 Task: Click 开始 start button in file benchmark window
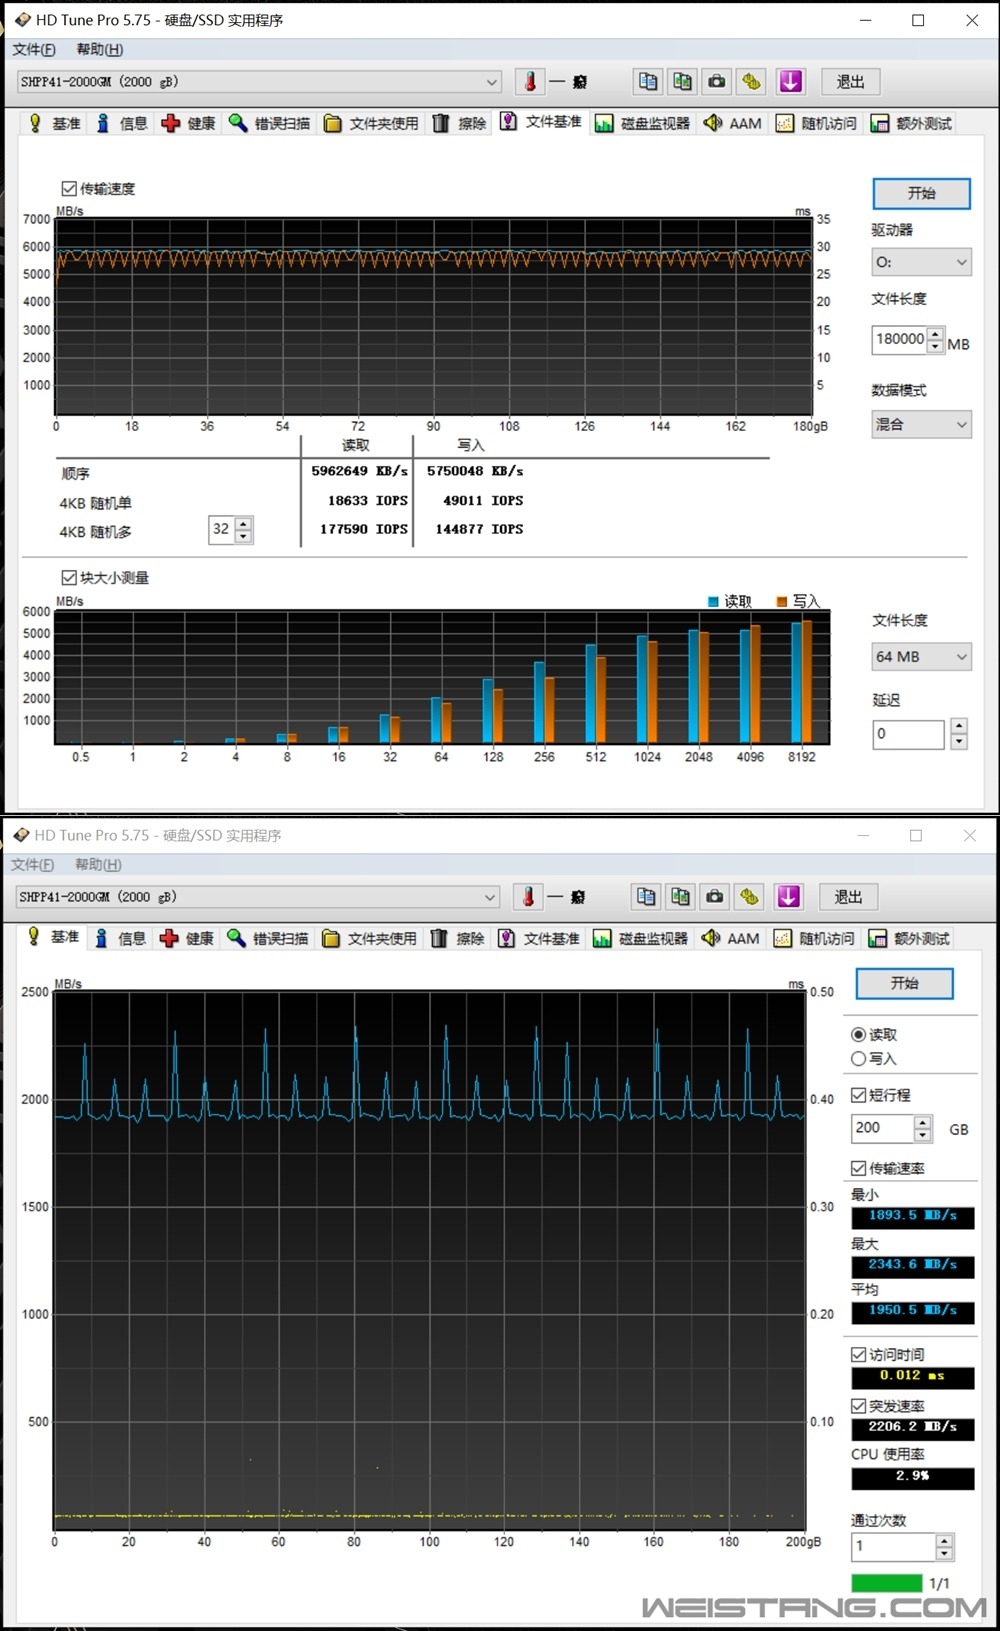point(921,193)
